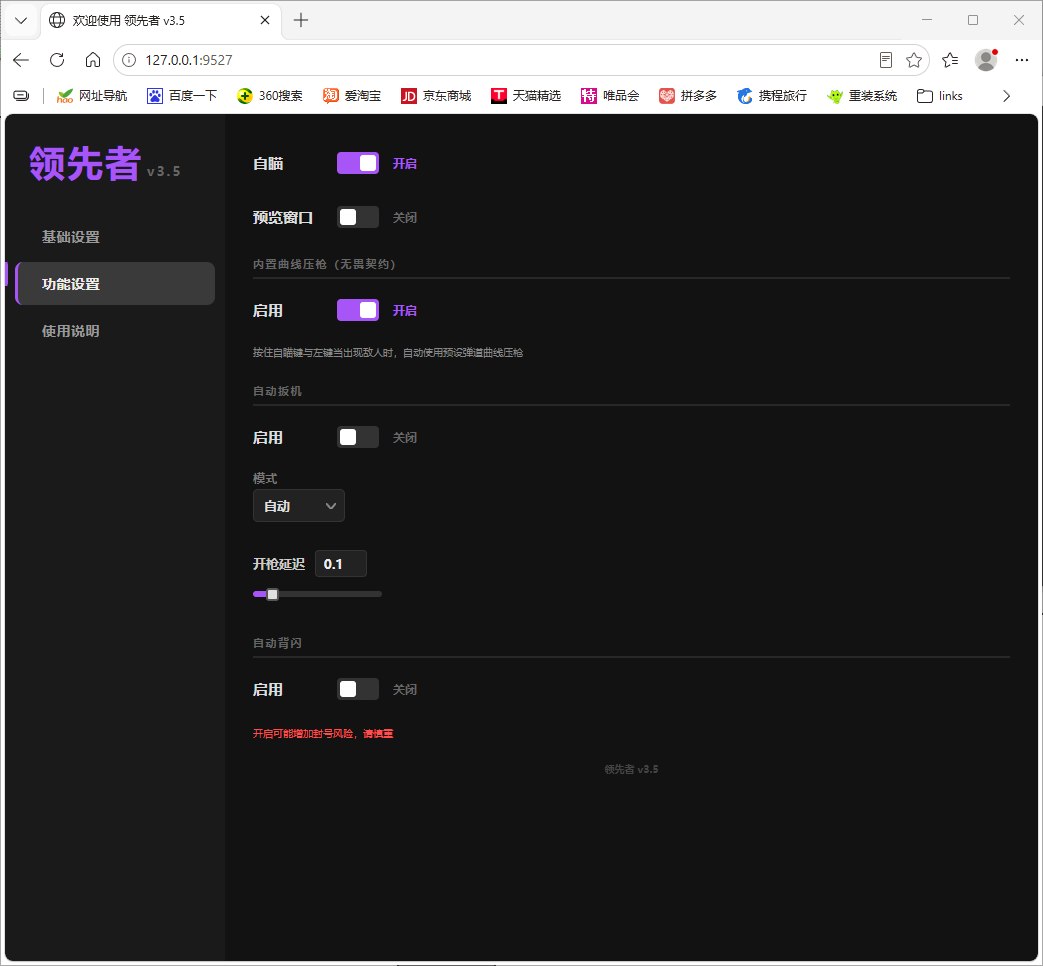Switch to 基础设置 section
Viewport: 1043px width, 966px height.
114,237
